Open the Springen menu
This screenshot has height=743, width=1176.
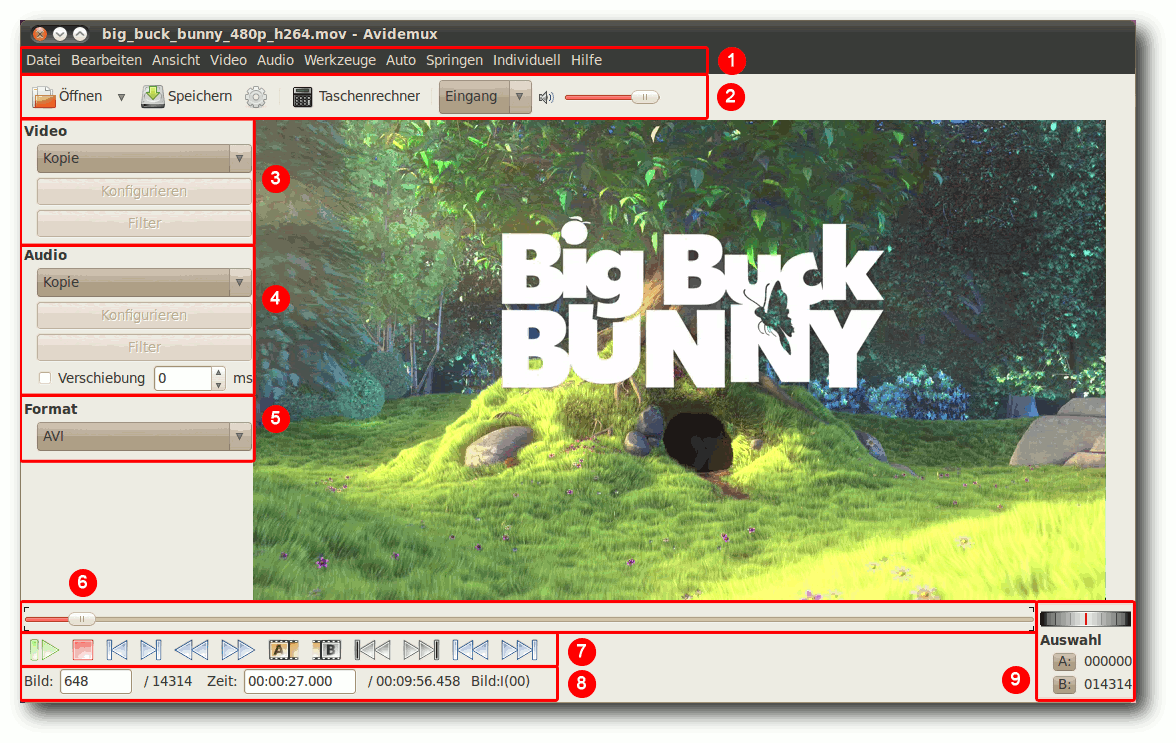[x=454, y=60]
